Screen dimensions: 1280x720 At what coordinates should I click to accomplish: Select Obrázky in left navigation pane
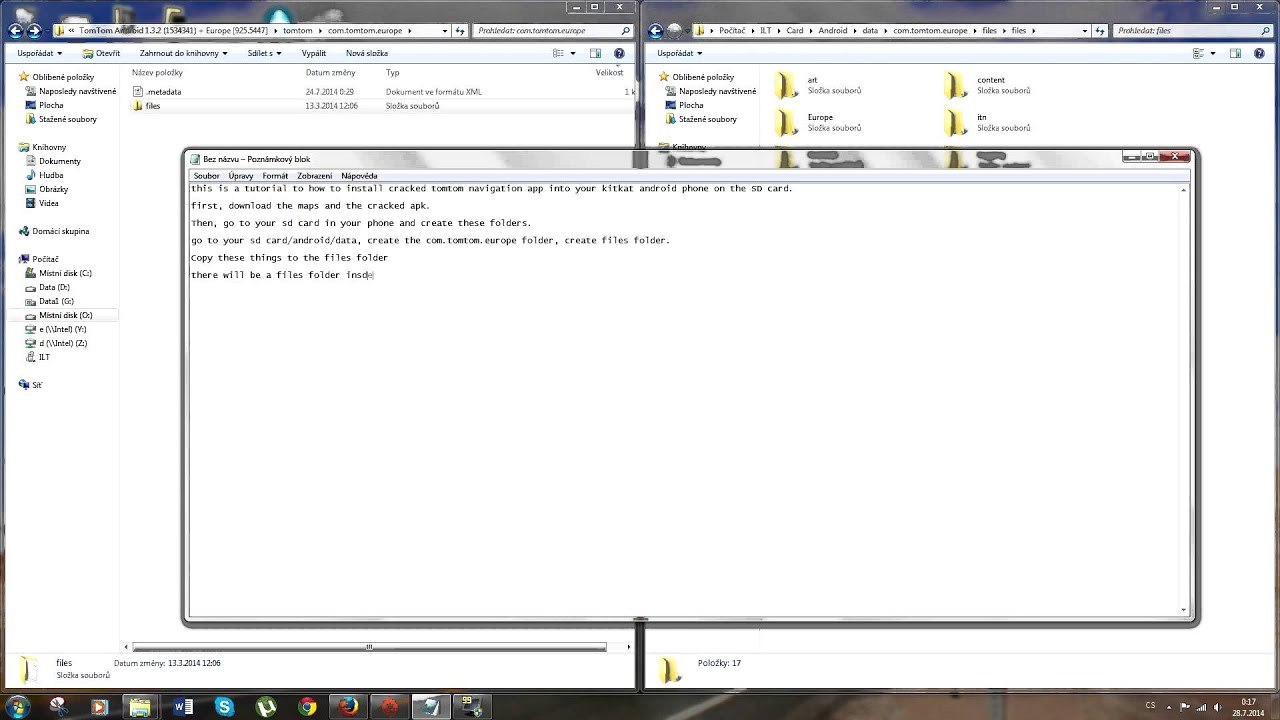[x=54, y=189]
